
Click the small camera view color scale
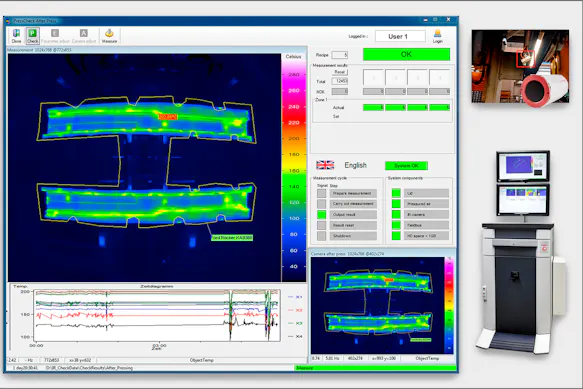click(449, 305)
